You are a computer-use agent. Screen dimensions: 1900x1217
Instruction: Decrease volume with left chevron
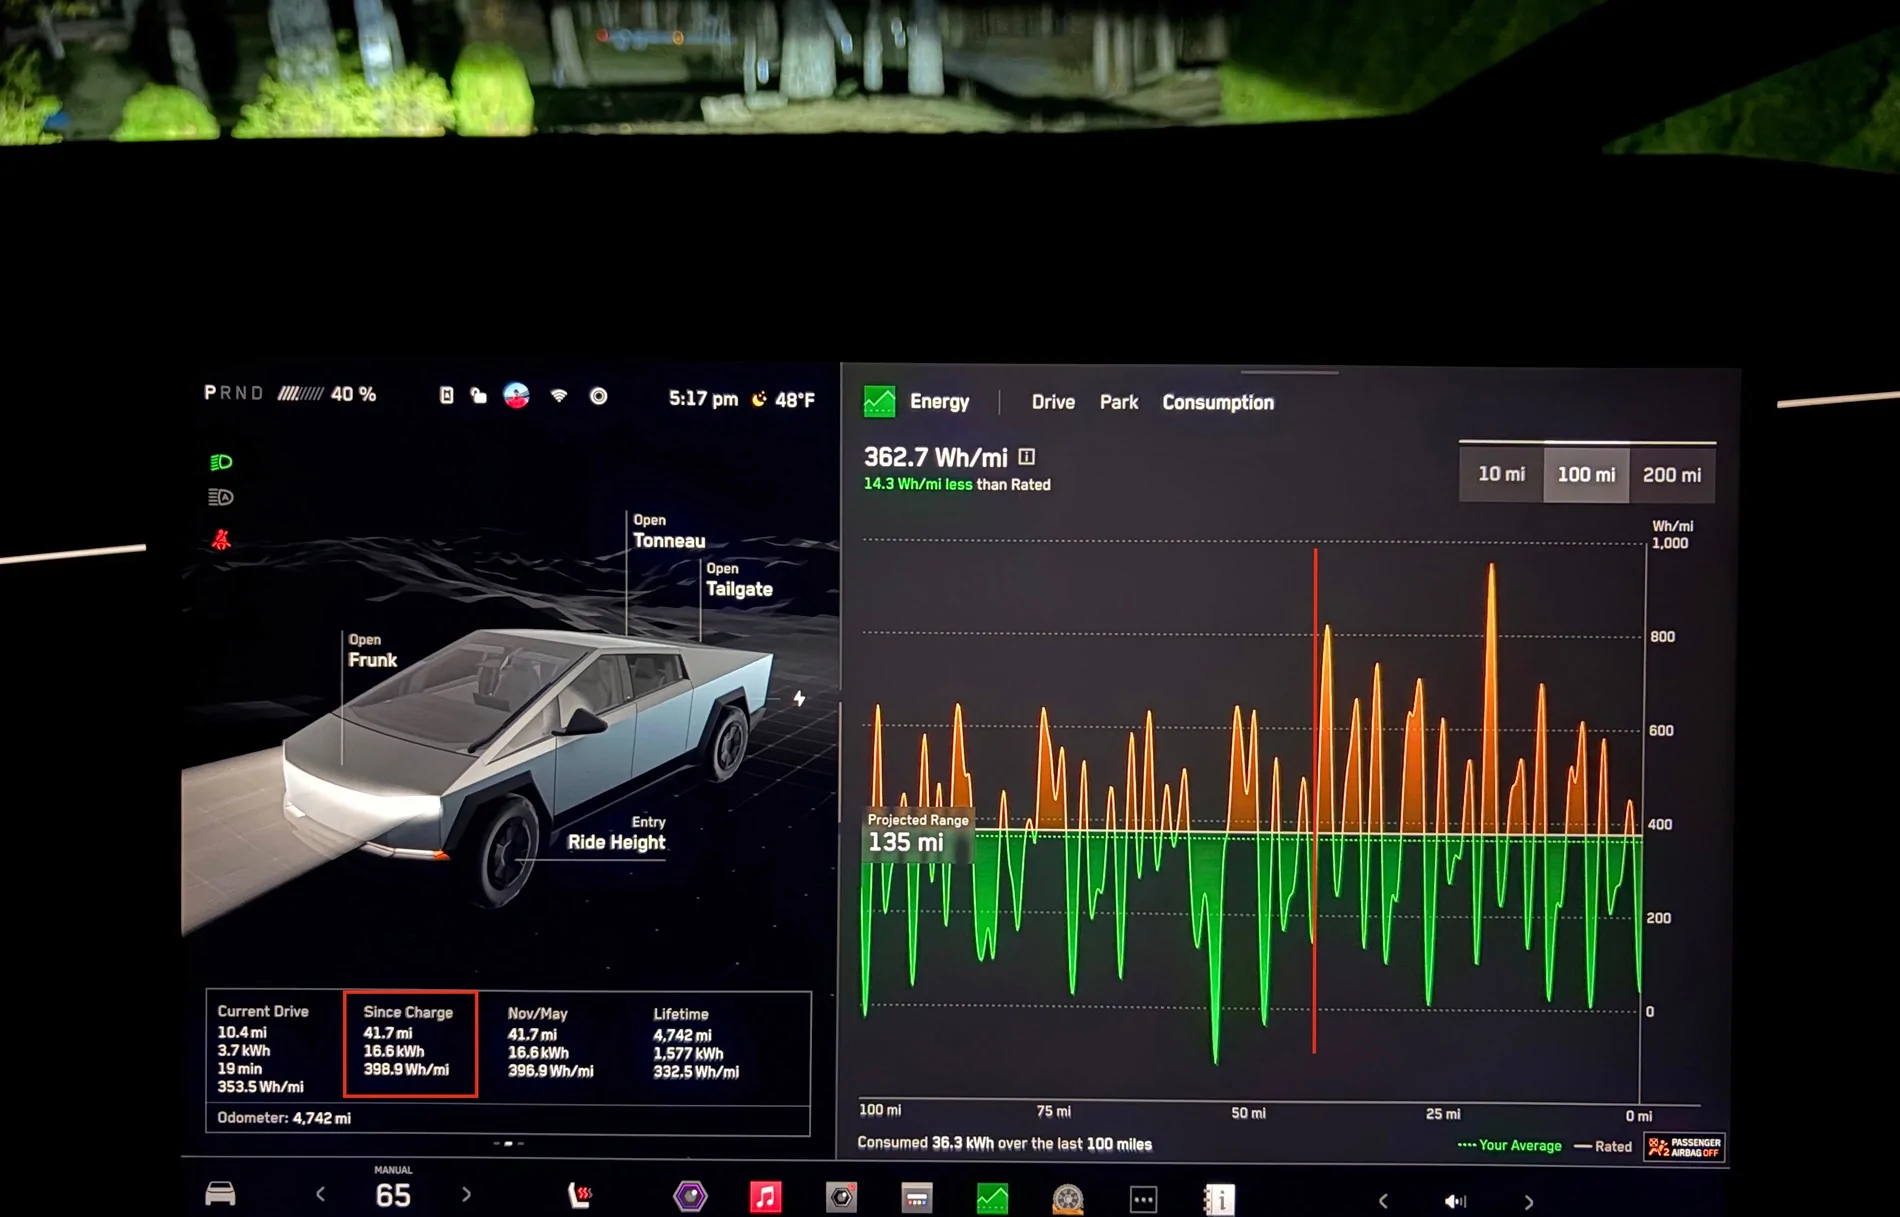click(1383, 1201)
